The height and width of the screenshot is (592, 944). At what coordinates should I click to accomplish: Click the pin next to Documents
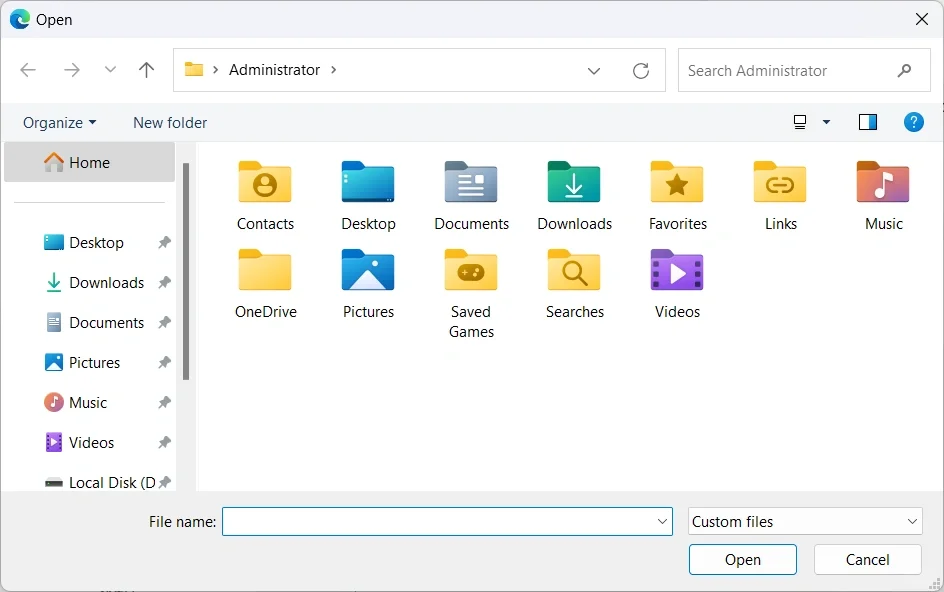pos(164,322)
